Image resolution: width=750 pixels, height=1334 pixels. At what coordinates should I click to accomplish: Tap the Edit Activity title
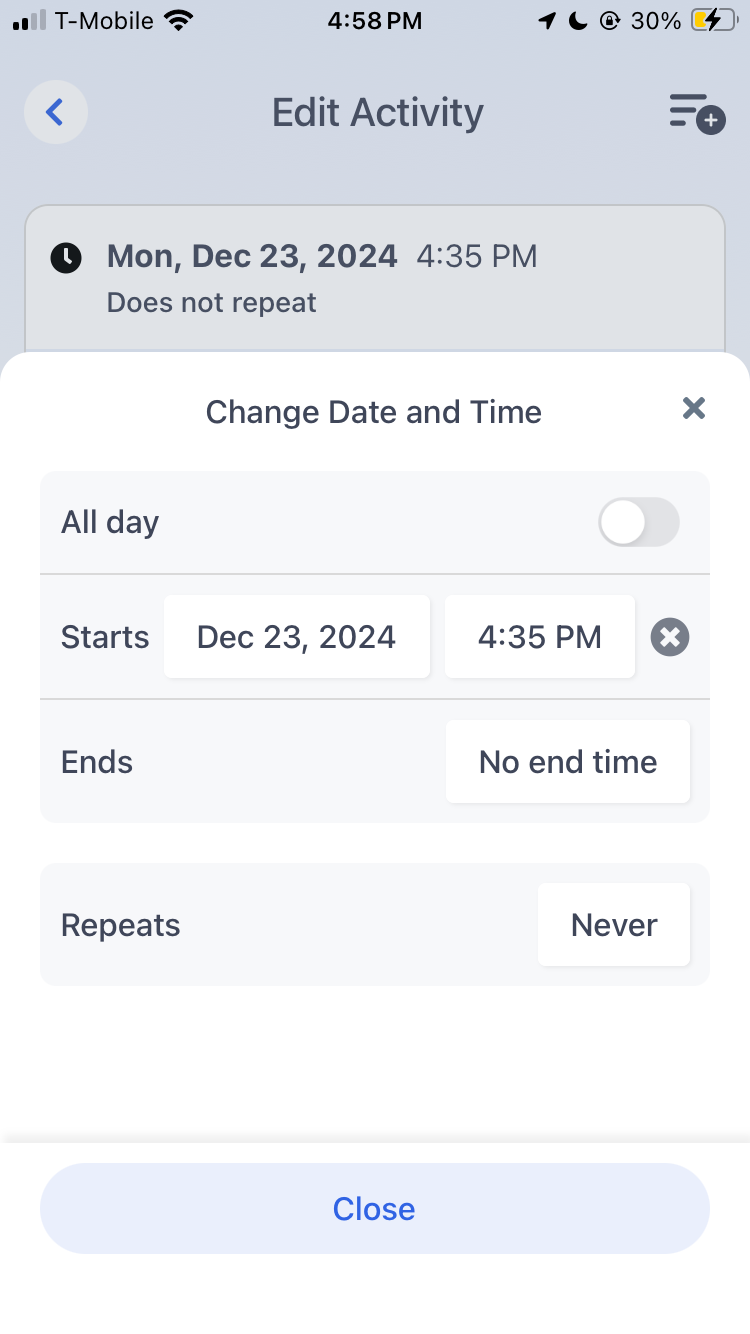(378, 112)
